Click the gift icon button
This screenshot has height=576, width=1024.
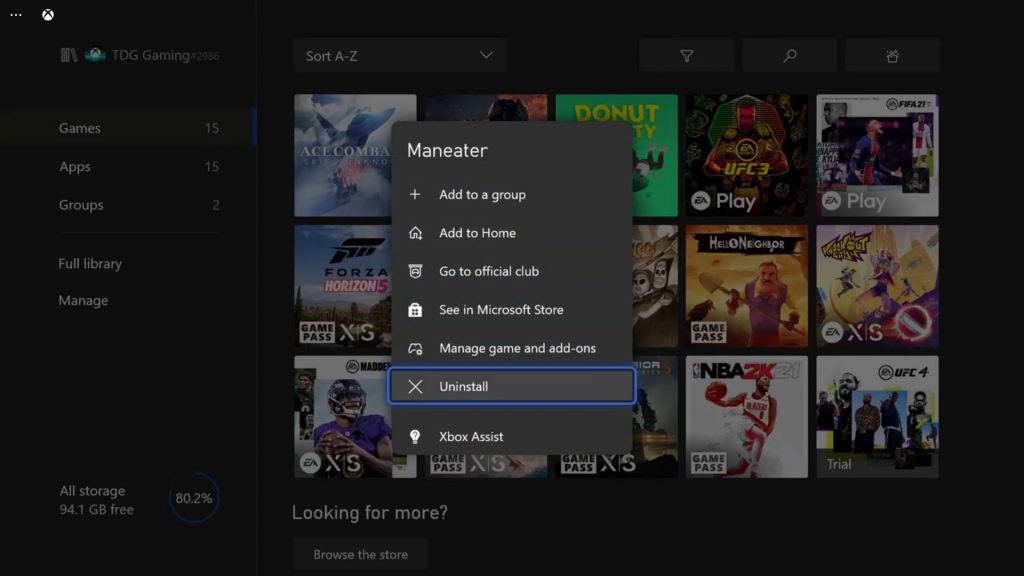click(892, 56)
